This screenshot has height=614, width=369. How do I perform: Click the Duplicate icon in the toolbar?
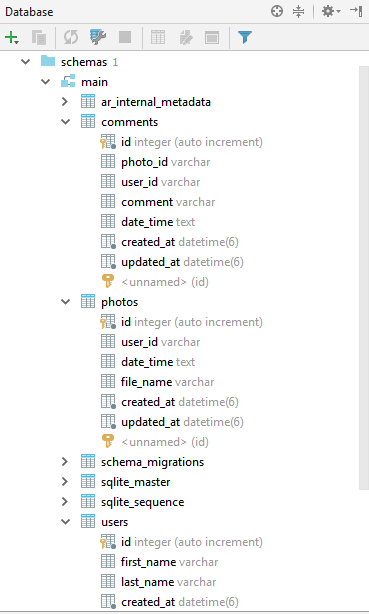click(39, 38)
